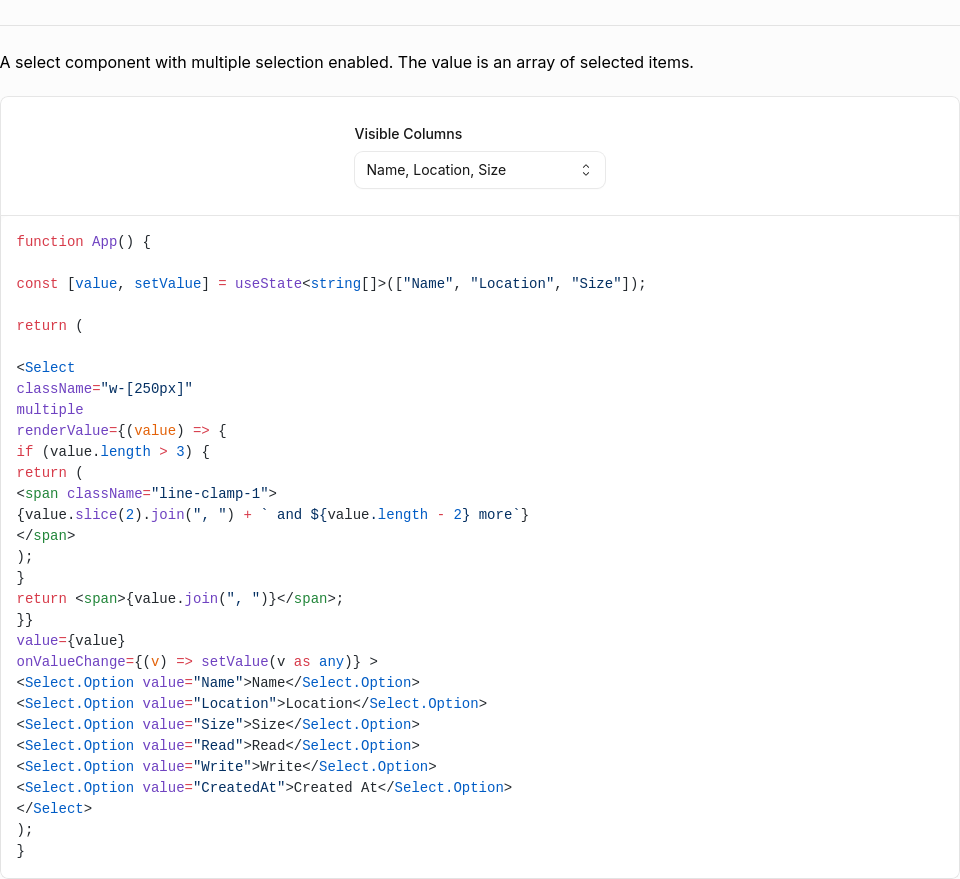Click the "Visible Columns" label
960x879 pixels.
(408, 134)
